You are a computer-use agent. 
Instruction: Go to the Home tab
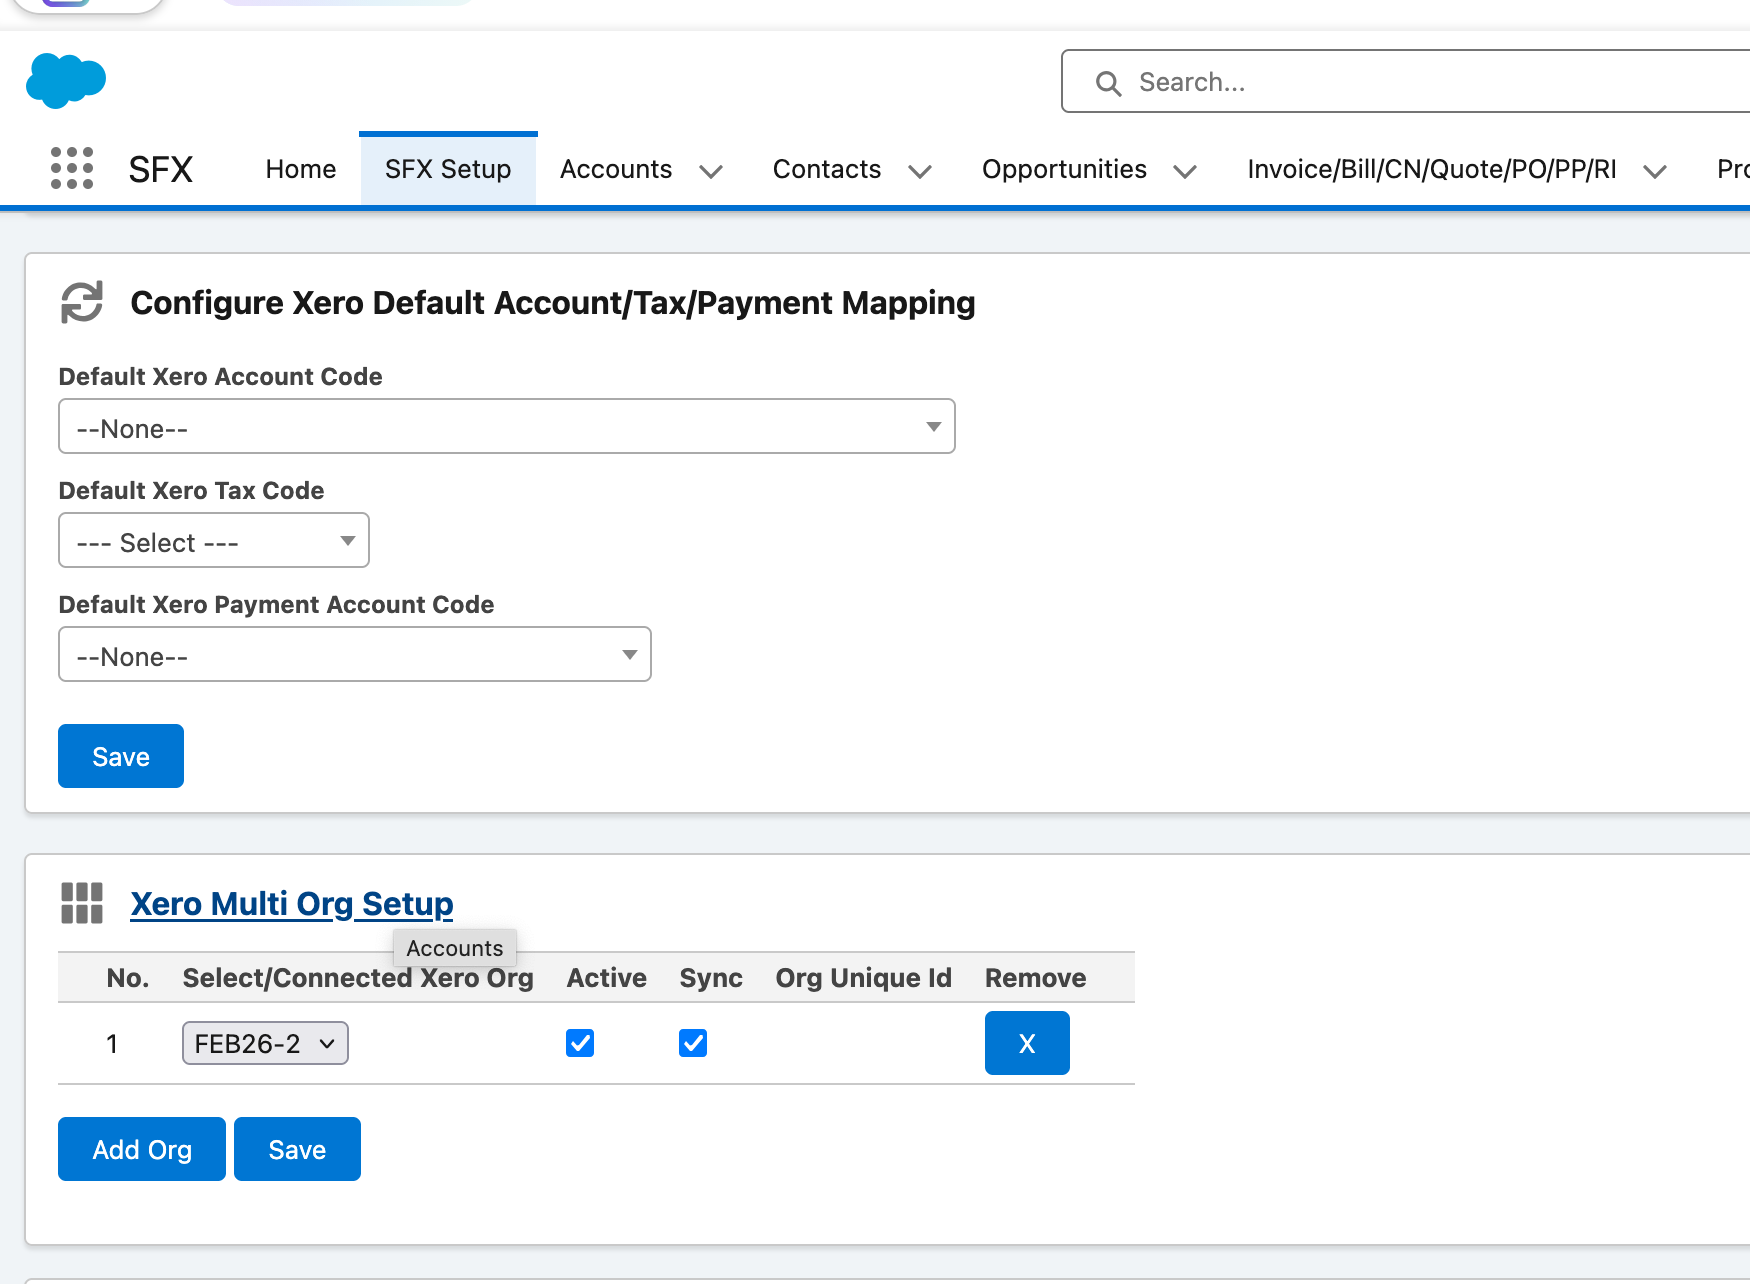point(301,169)
